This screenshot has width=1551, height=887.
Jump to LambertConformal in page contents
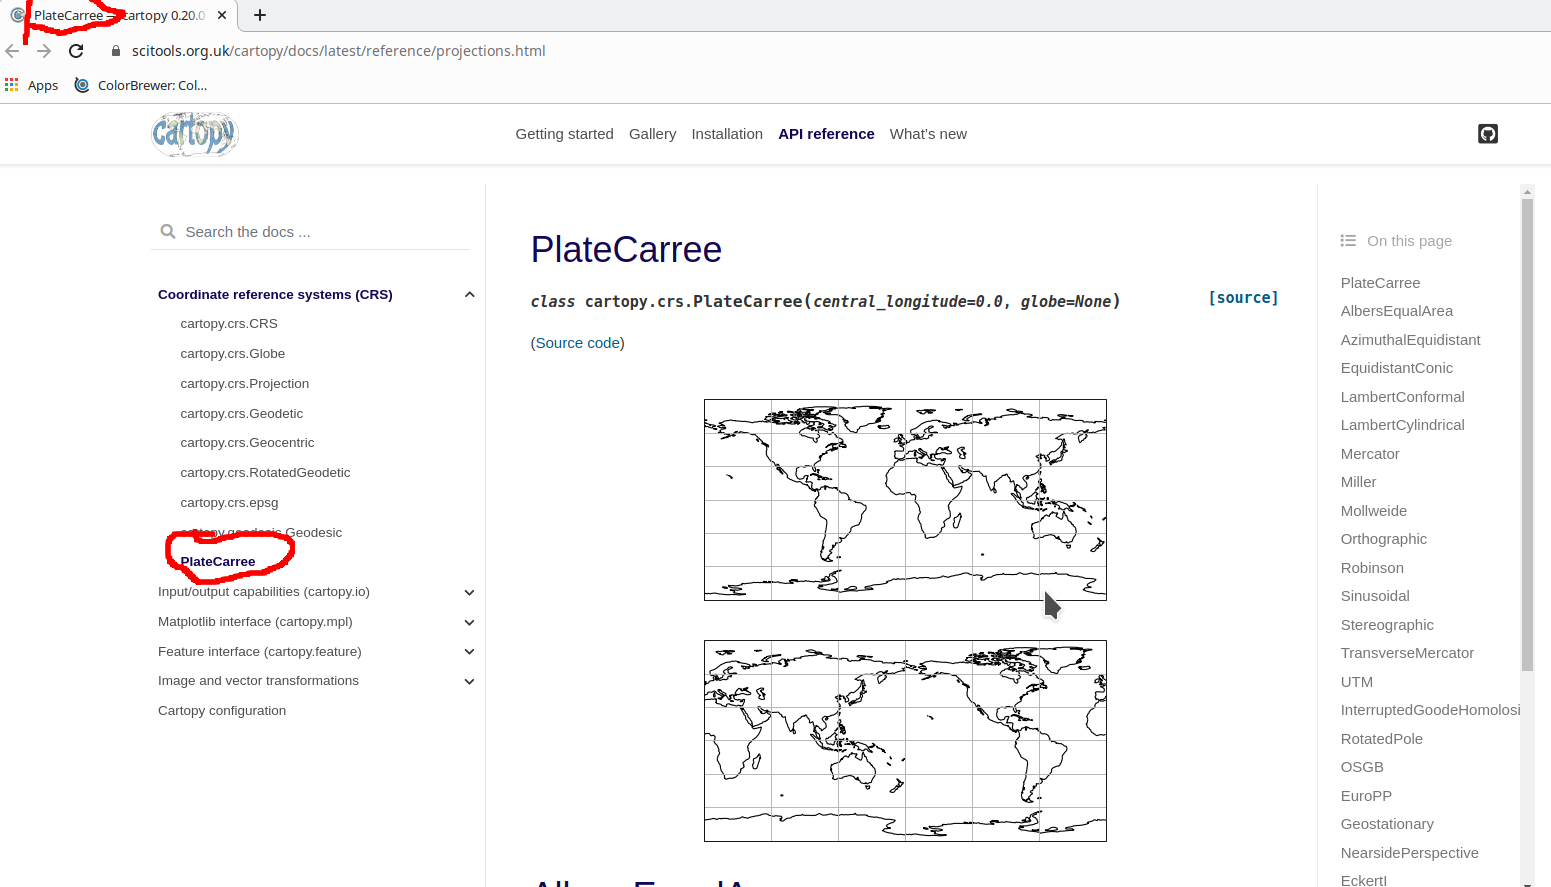1402,397
